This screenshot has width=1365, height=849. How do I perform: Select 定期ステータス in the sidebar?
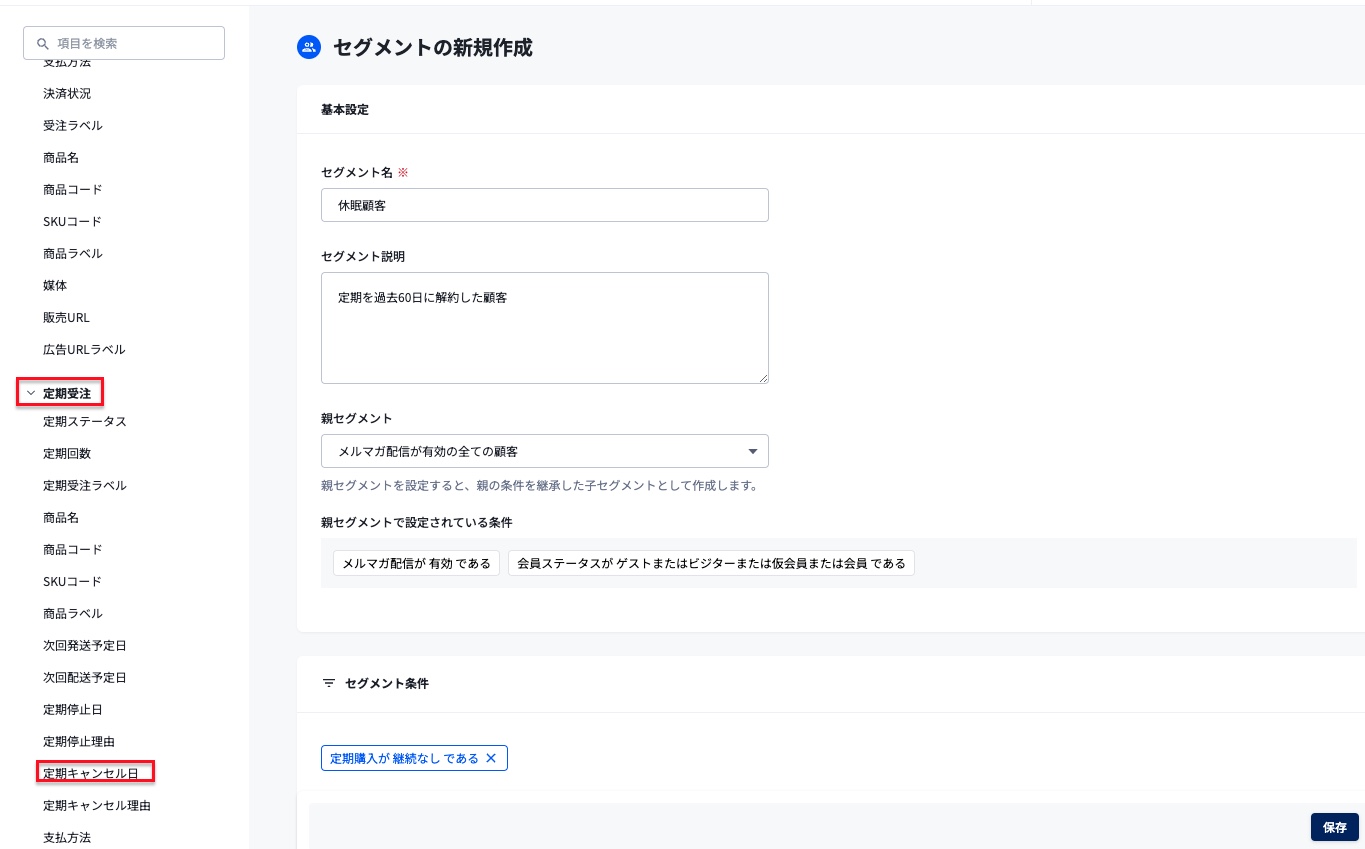pos(85,422)
